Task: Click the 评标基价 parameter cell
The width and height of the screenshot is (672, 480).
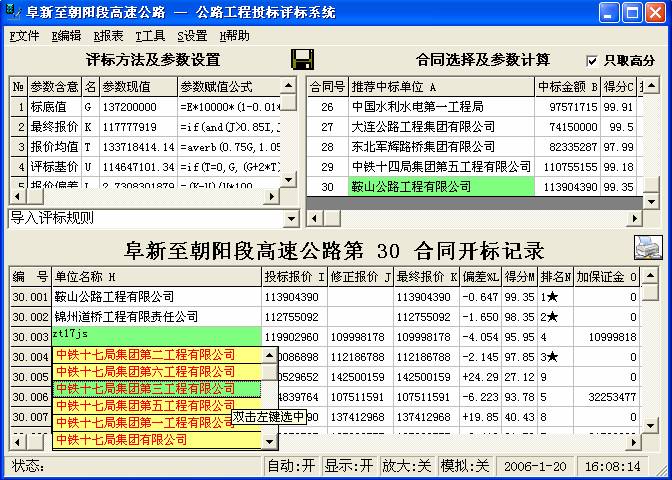Action: [x=54, y=167]
